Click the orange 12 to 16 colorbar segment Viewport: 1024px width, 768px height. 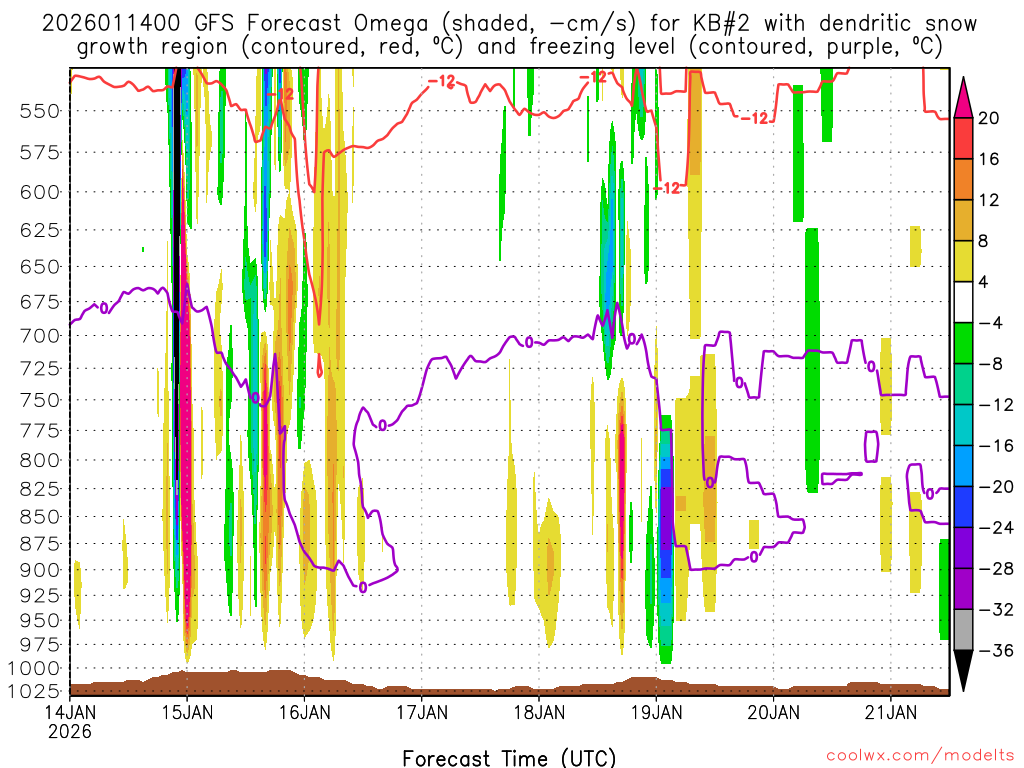(x=963, y=180)
